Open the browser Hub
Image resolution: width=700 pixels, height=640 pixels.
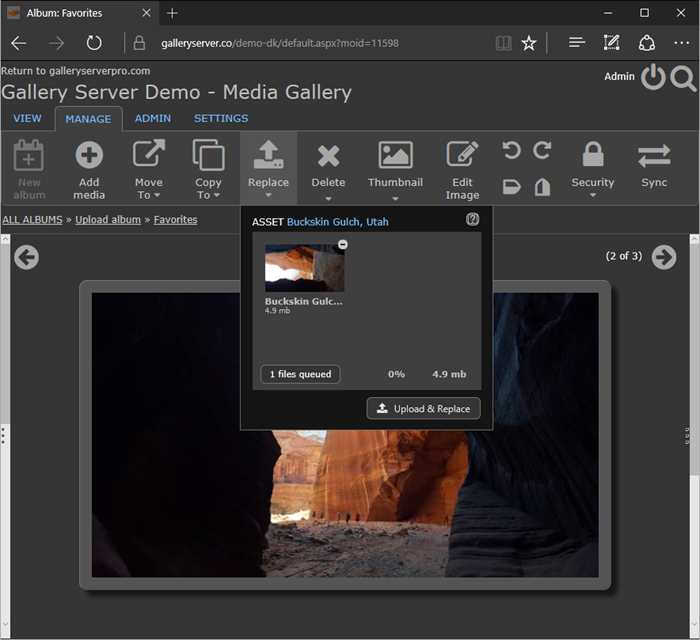coord(576,43)
